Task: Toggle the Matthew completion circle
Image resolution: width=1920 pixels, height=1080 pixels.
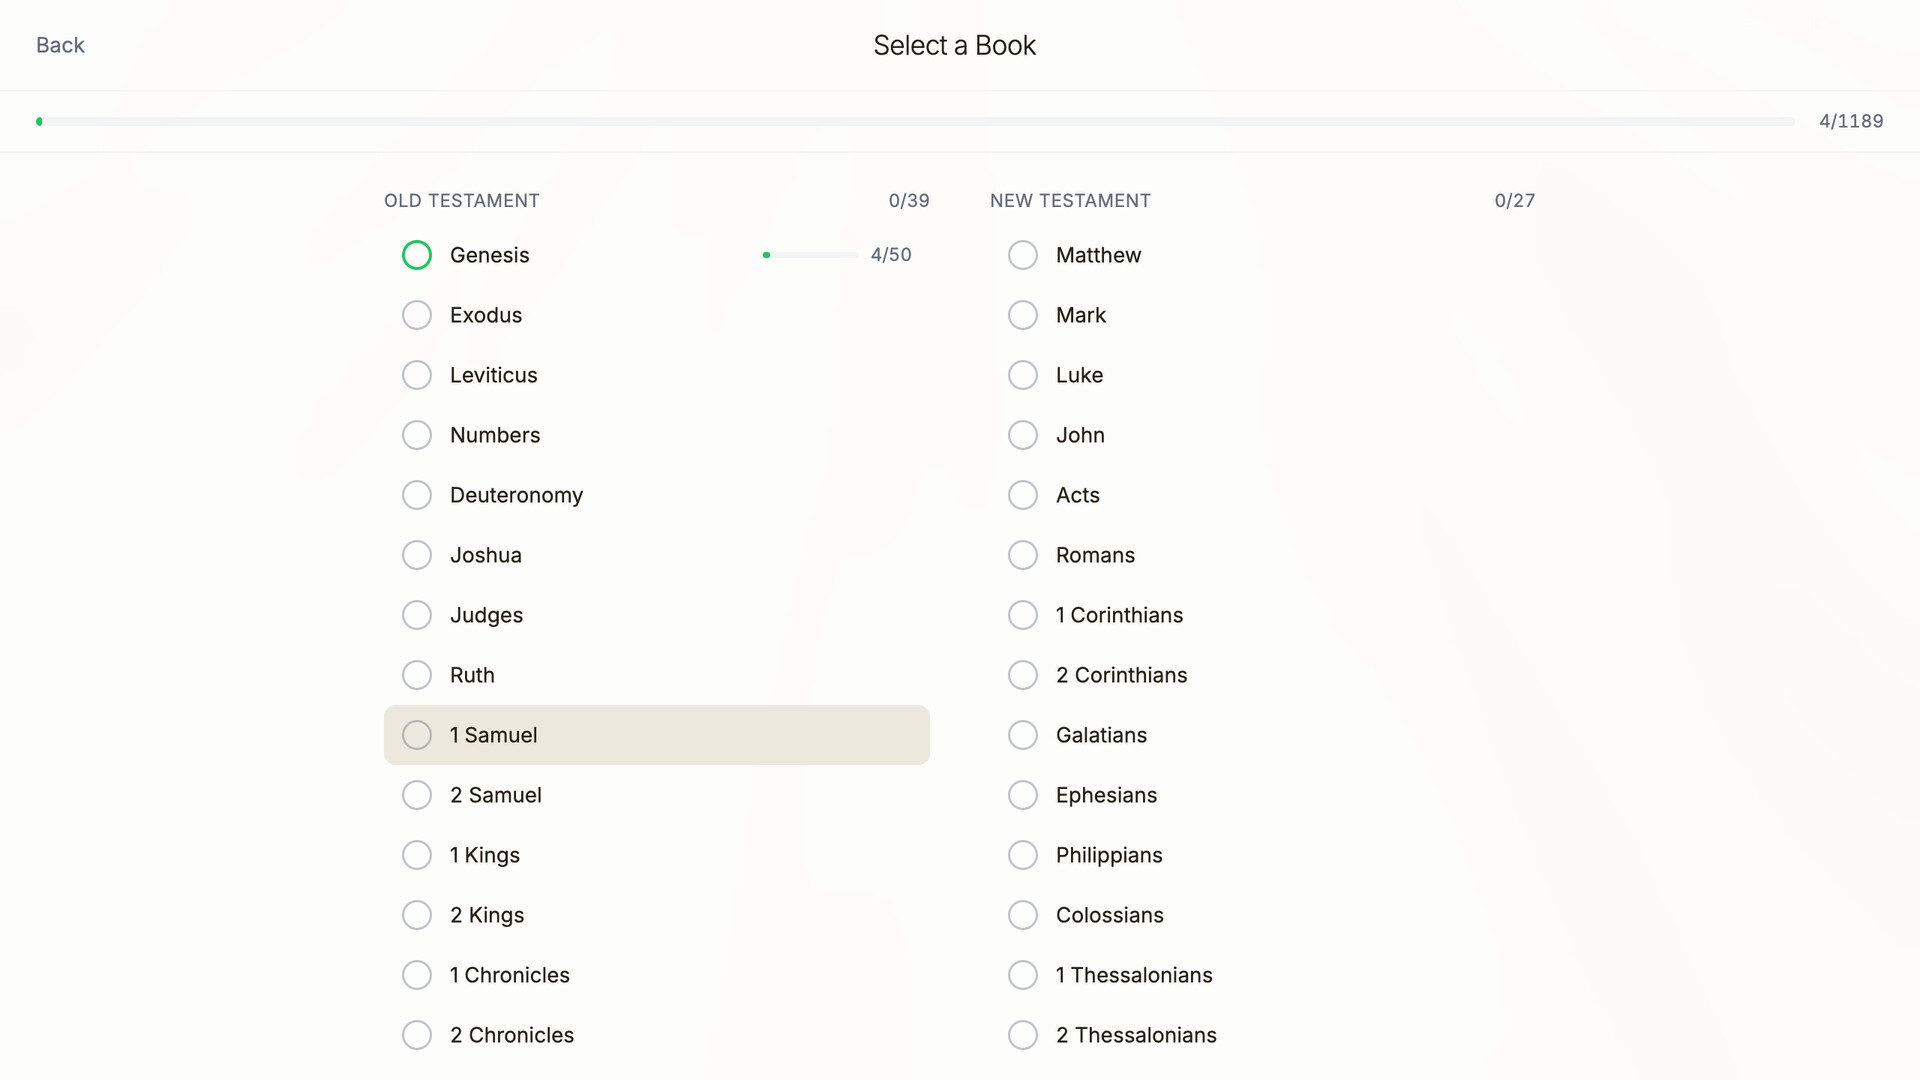Action: [1023, 255]
